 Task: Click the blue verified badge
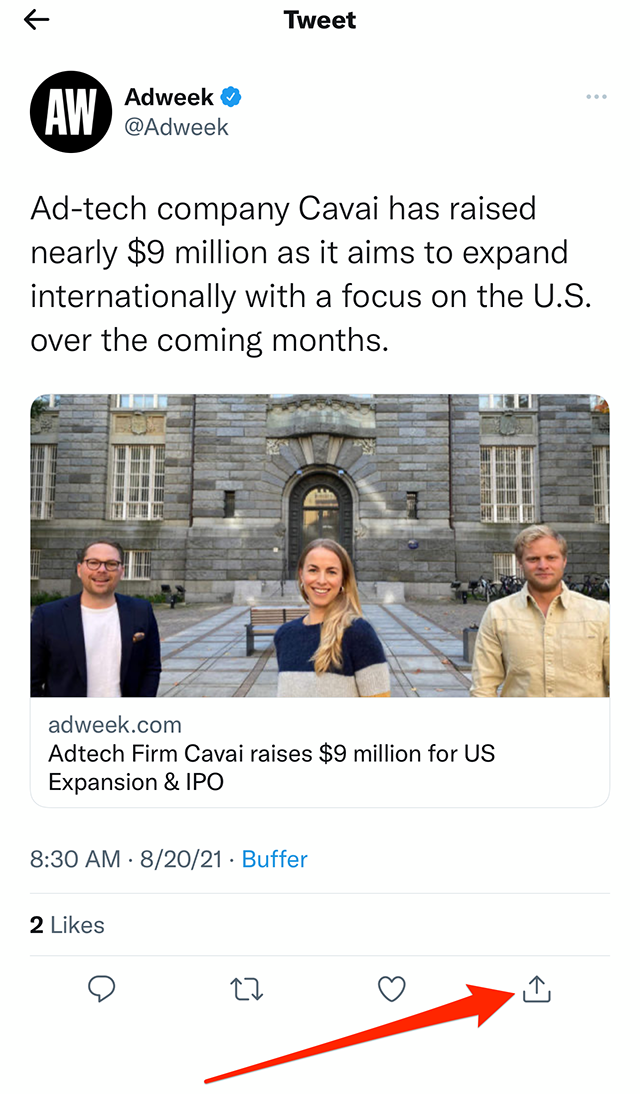(232, 97)
